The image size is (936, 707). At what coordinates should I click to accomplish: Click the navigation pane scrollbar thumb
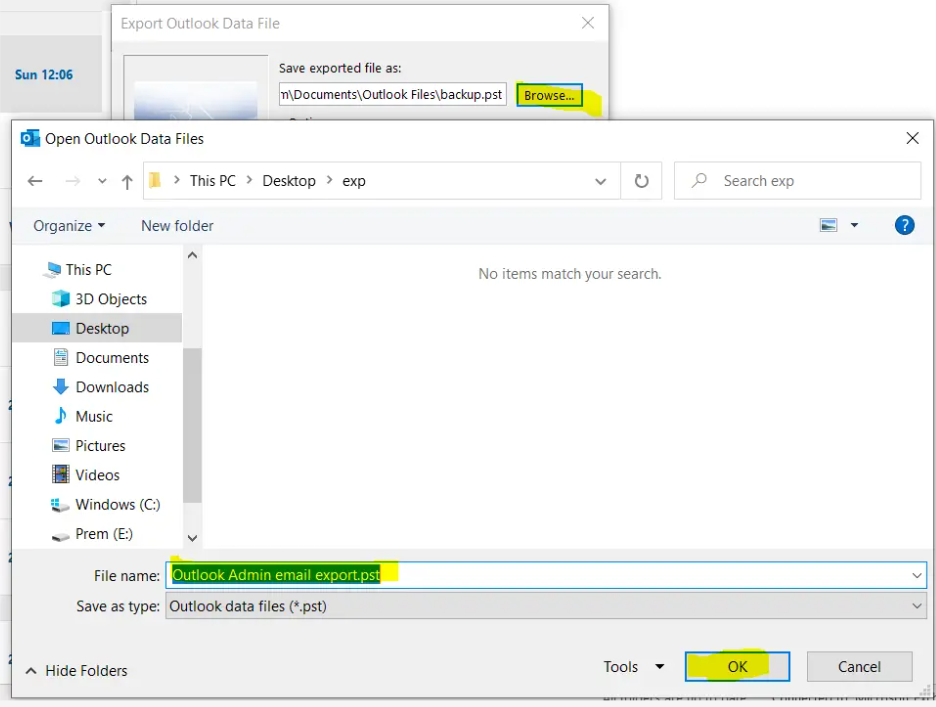pyautogui.click(x=192, y=425)
